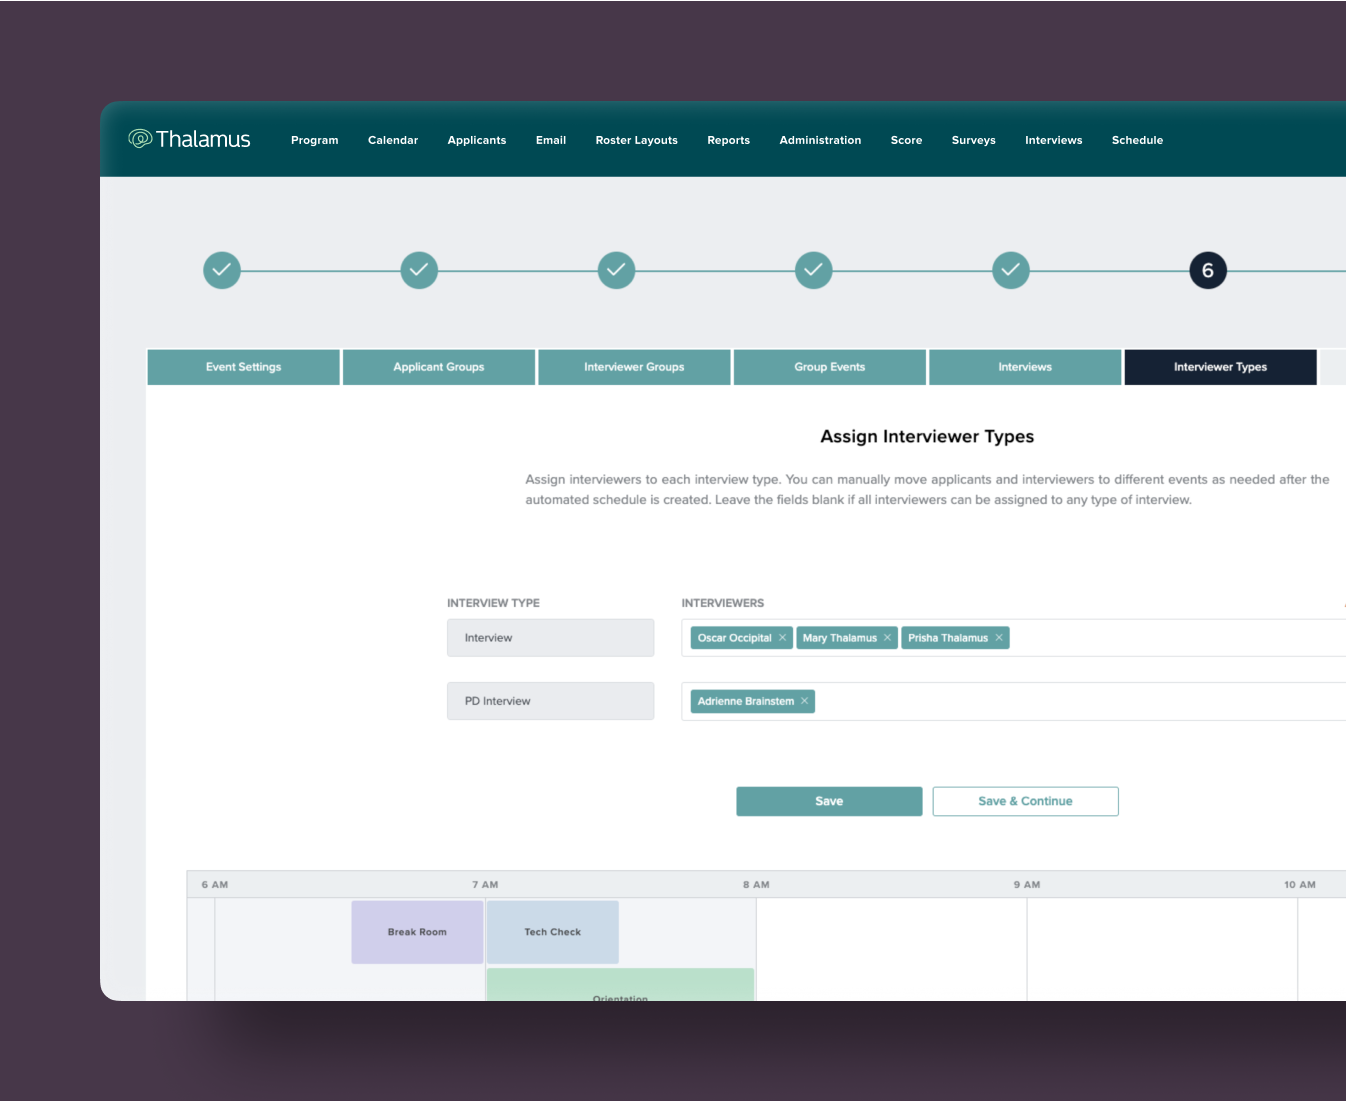Viewport: 1346px width, 1101px height.
Task: Remove Prisha Thalamus interviewer chip
Action: (x=998, y=638)
